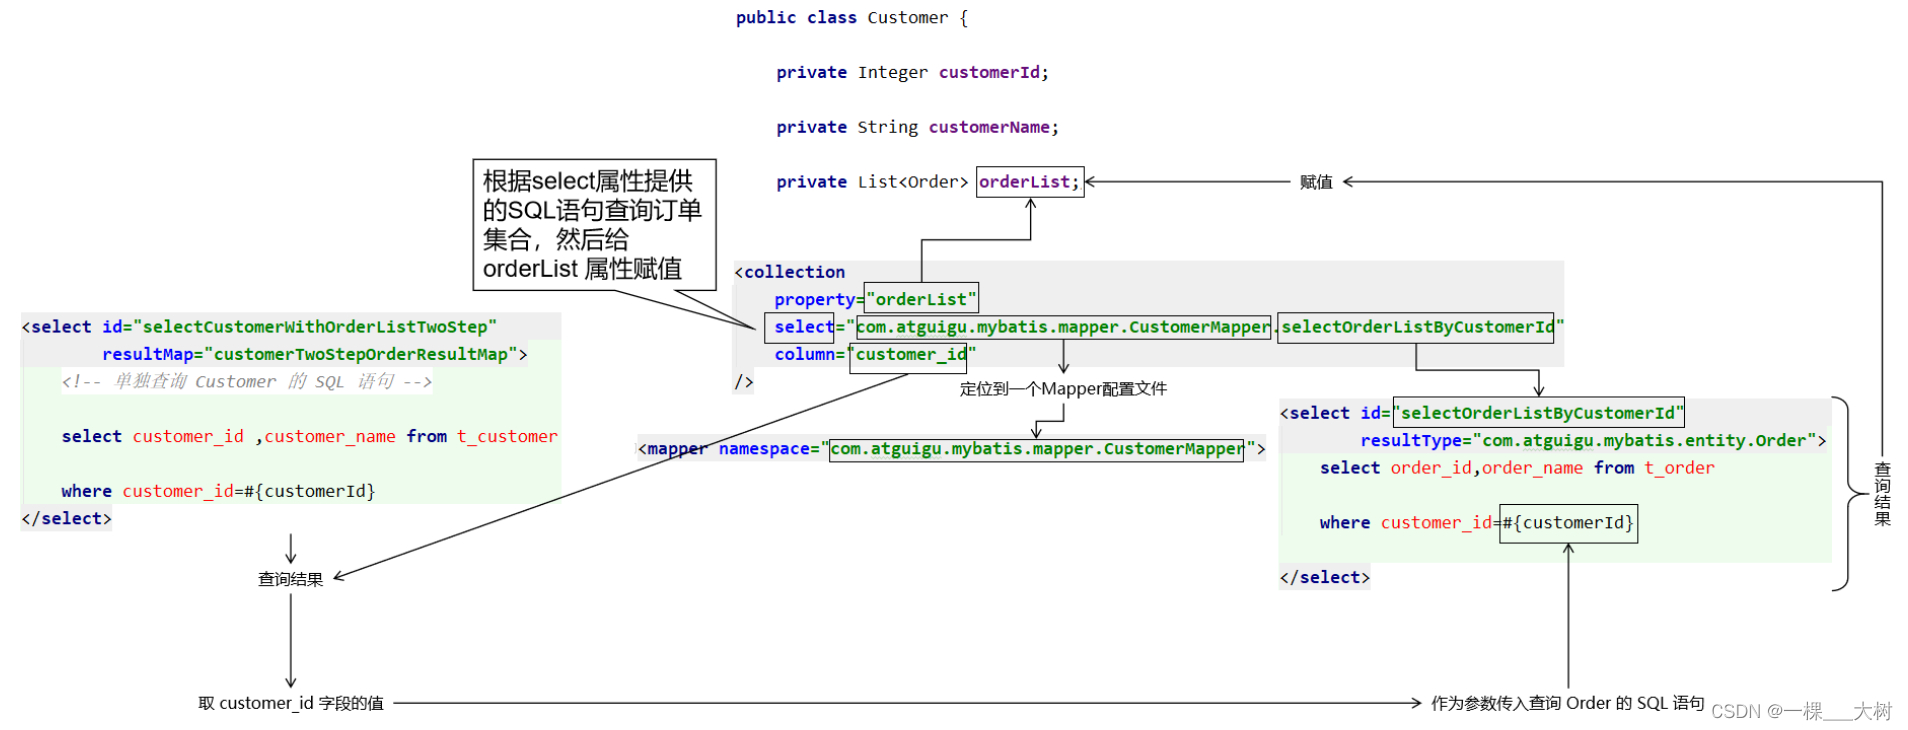Select the 'private Integer customerId;' field line
This screenshot has width=1908, height=730.
(912, 72)
